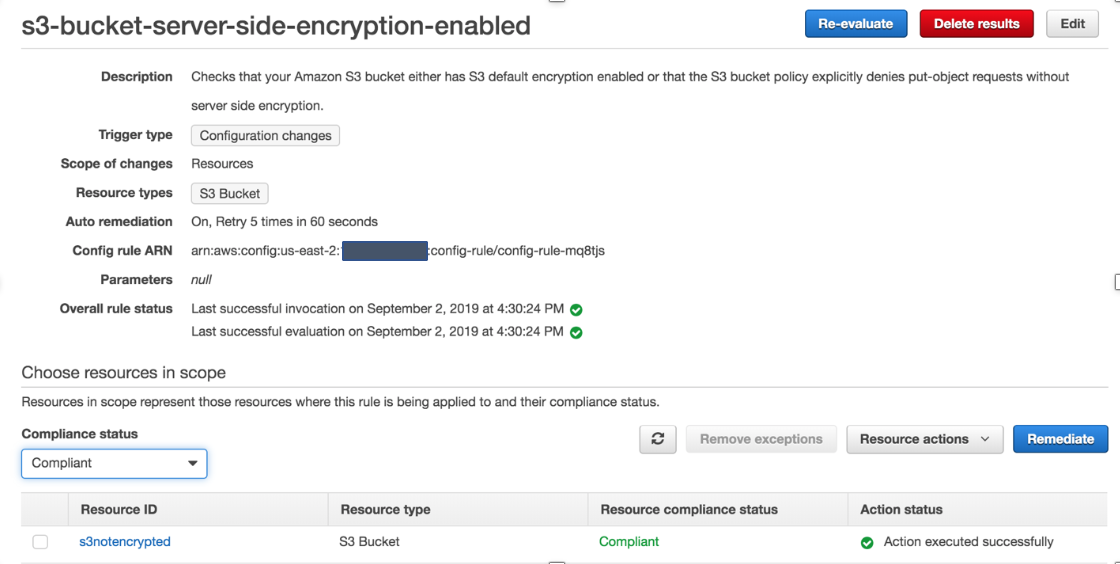This screenshot has width=1120, height=564.
Task: Click the Resource type column header
Action: [x=385, y=509]
